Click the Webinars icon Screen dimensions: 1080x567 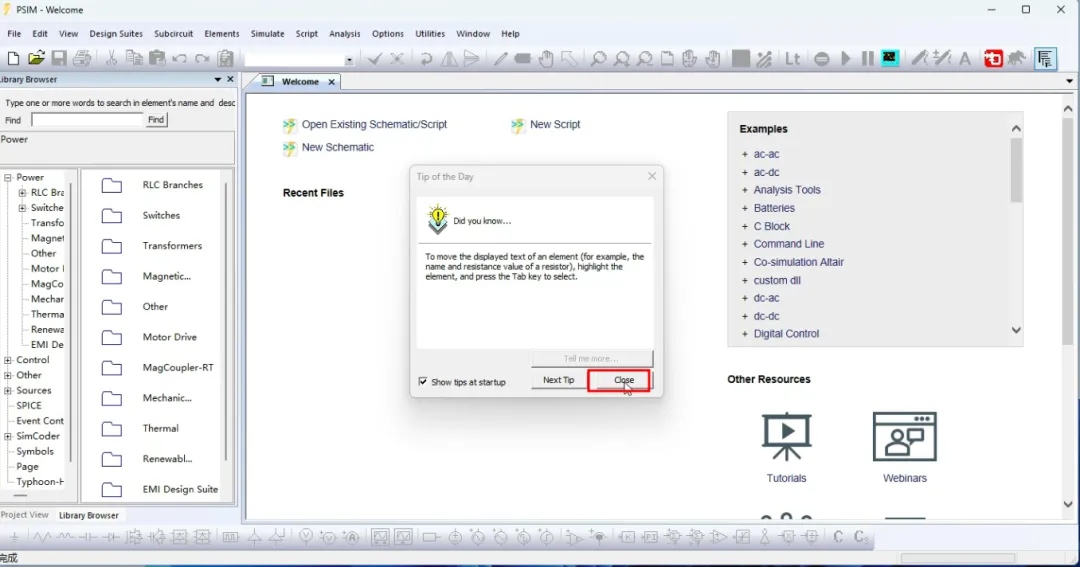click(904, 437)
